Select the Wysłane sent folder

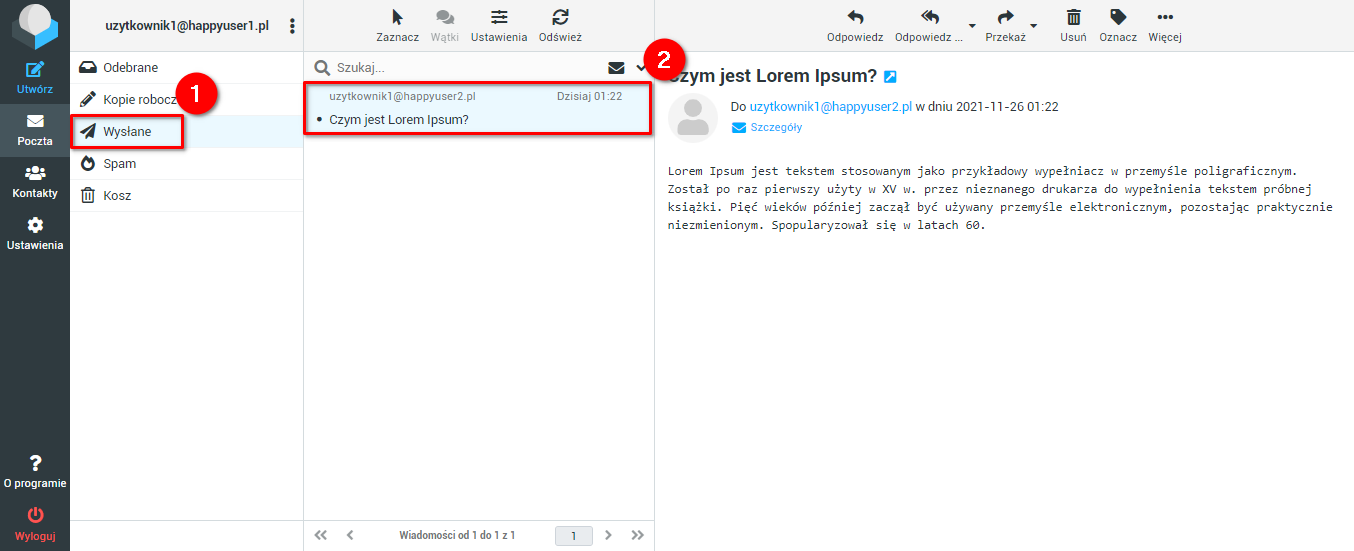click(x=186, y=132)
